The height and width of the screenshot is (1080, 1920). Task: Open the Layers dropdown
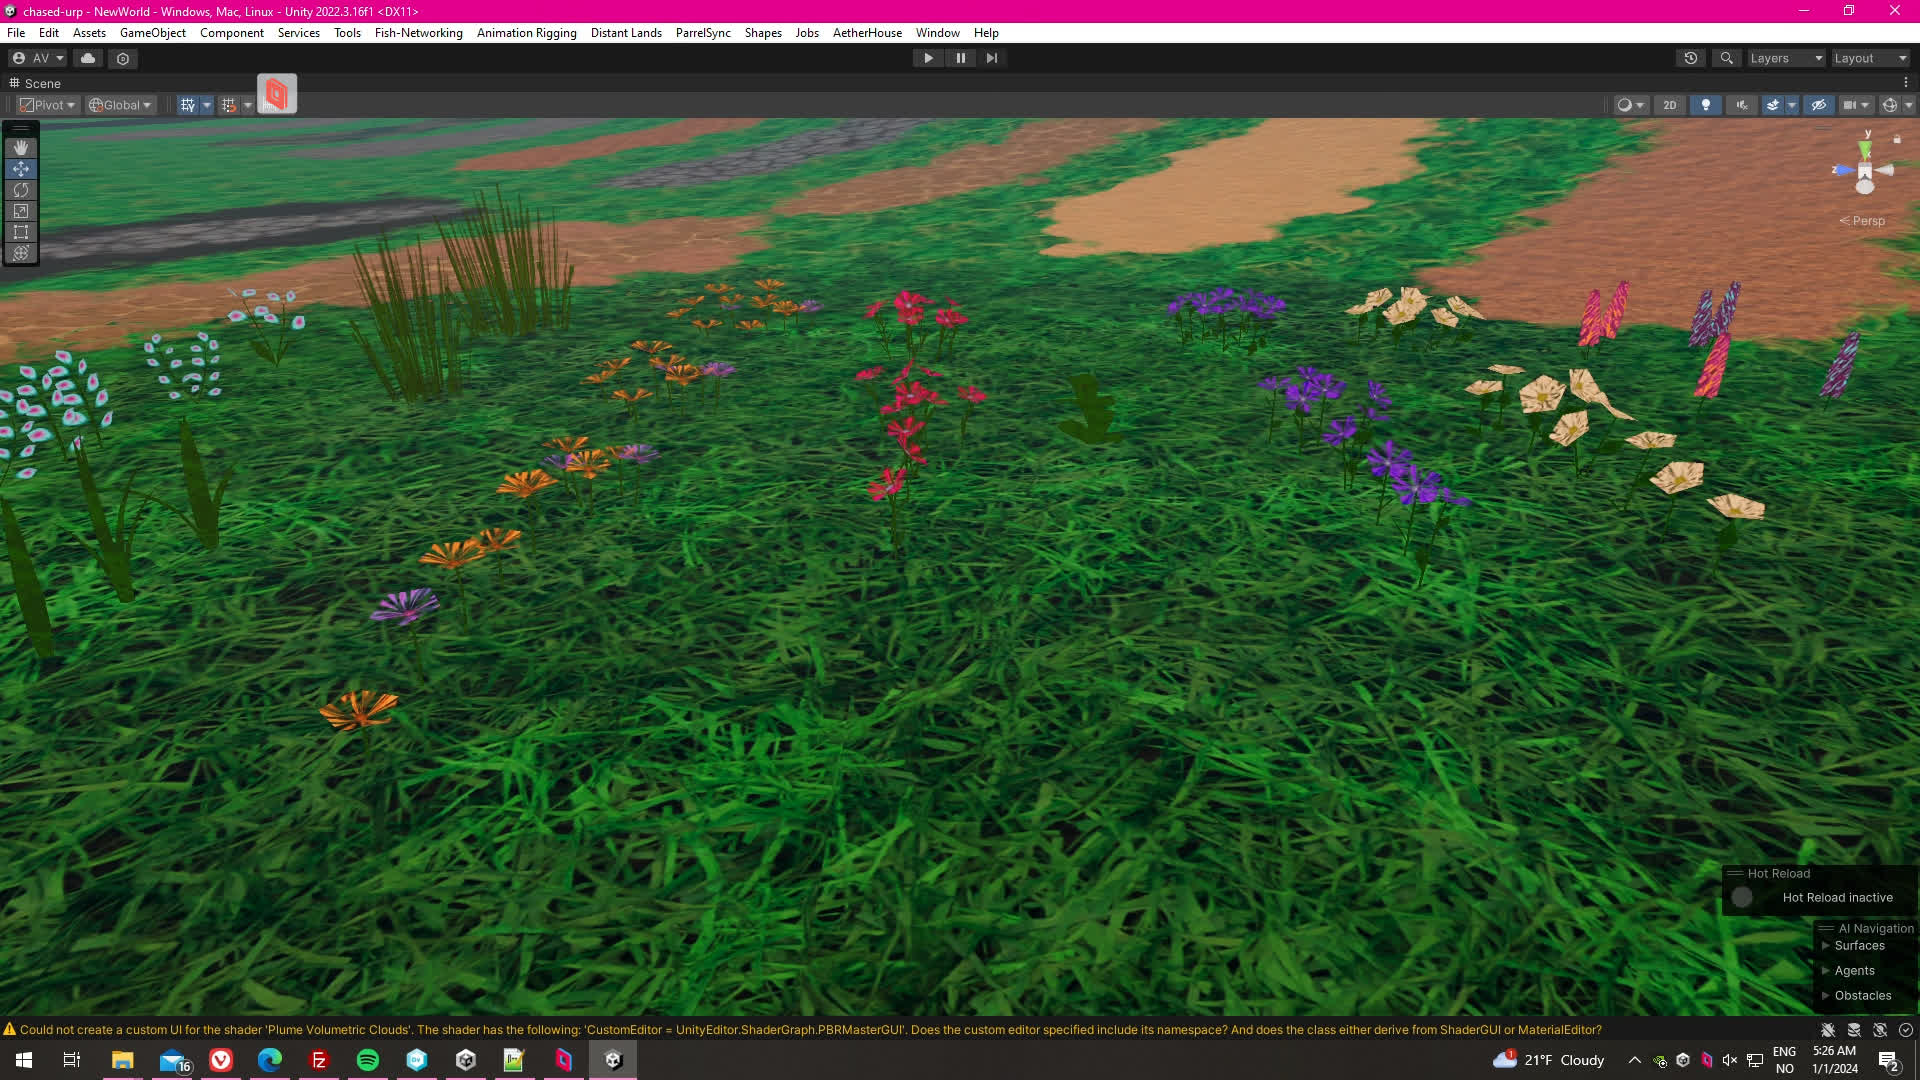[1786, 58]
